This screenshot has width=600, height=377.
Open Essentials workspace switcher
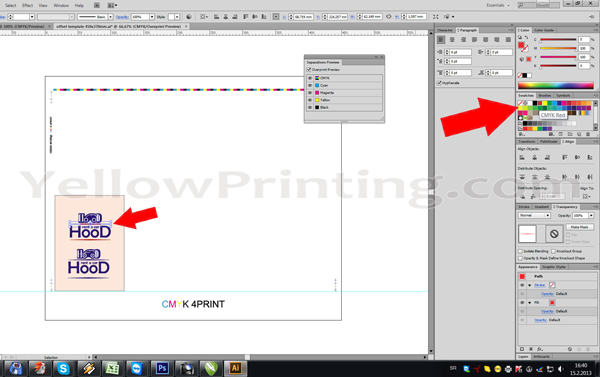pos(498,5)
